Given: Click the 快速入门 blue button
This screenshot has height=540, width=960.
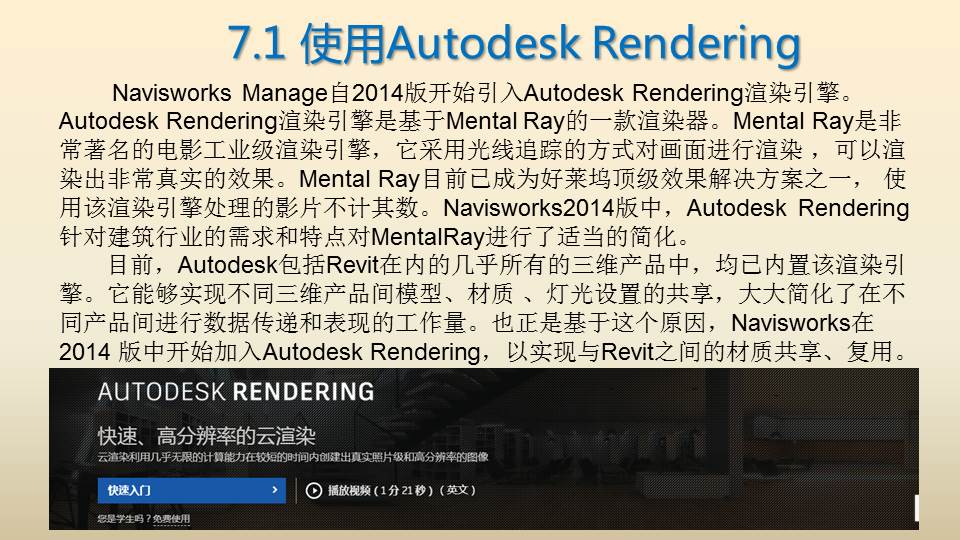Looking at the screenshot, I should tap(192, 490).
